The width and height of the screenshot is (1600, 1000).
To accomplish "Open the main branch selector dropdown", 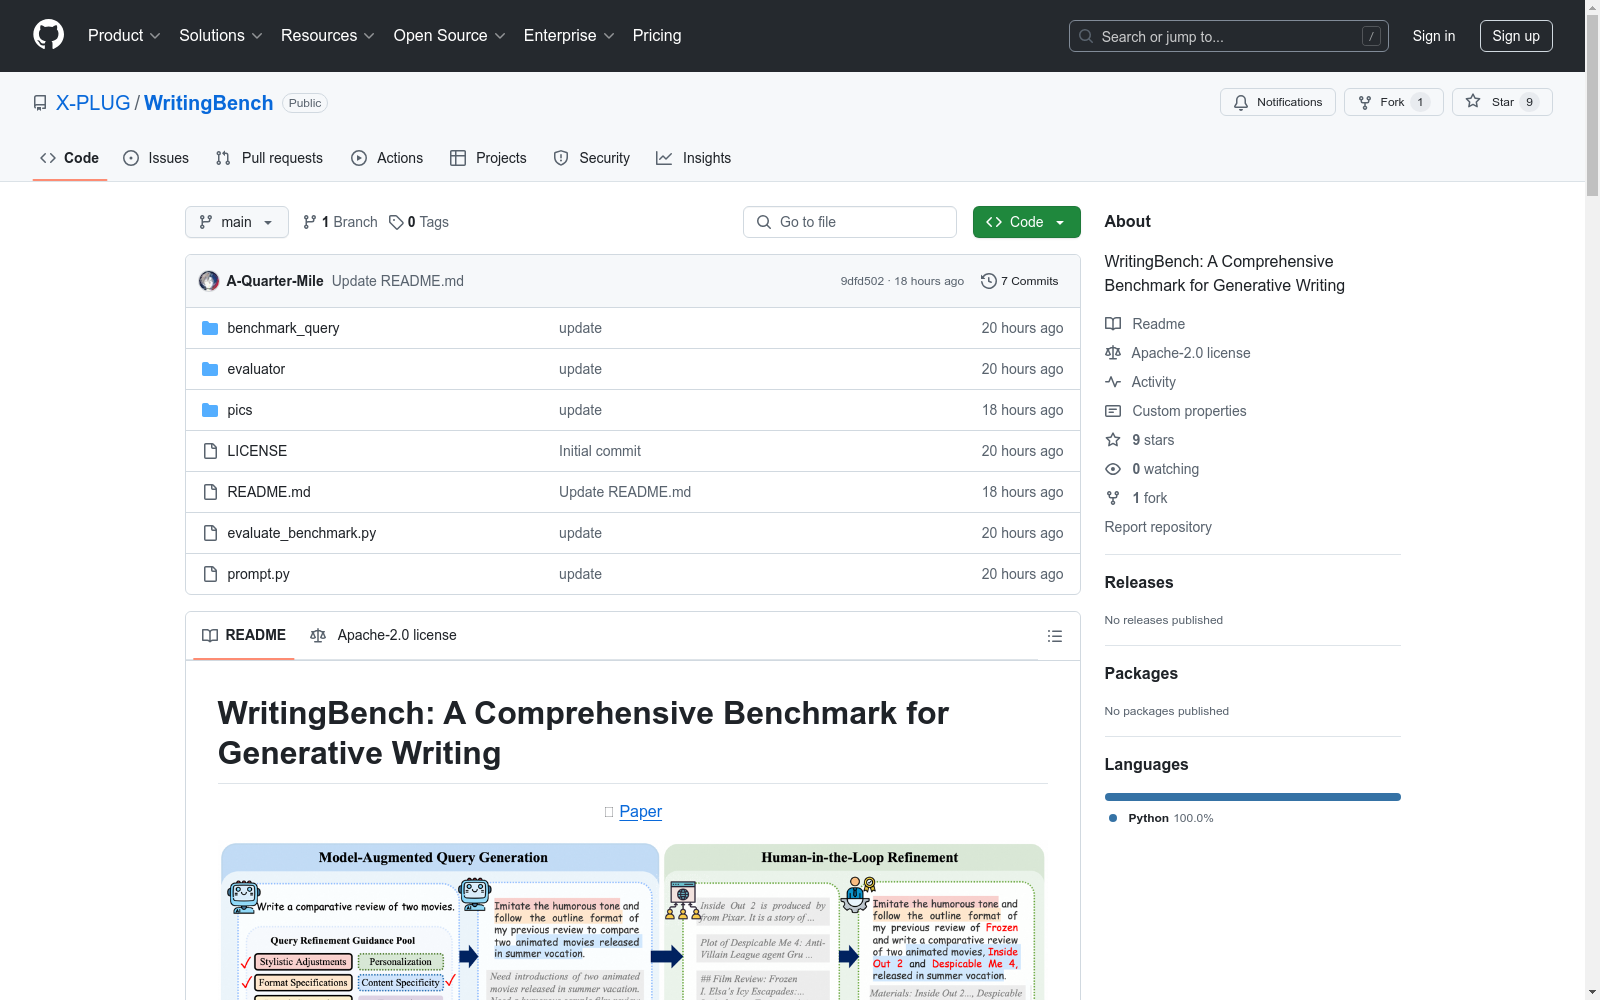I will [x=237, y=222].
